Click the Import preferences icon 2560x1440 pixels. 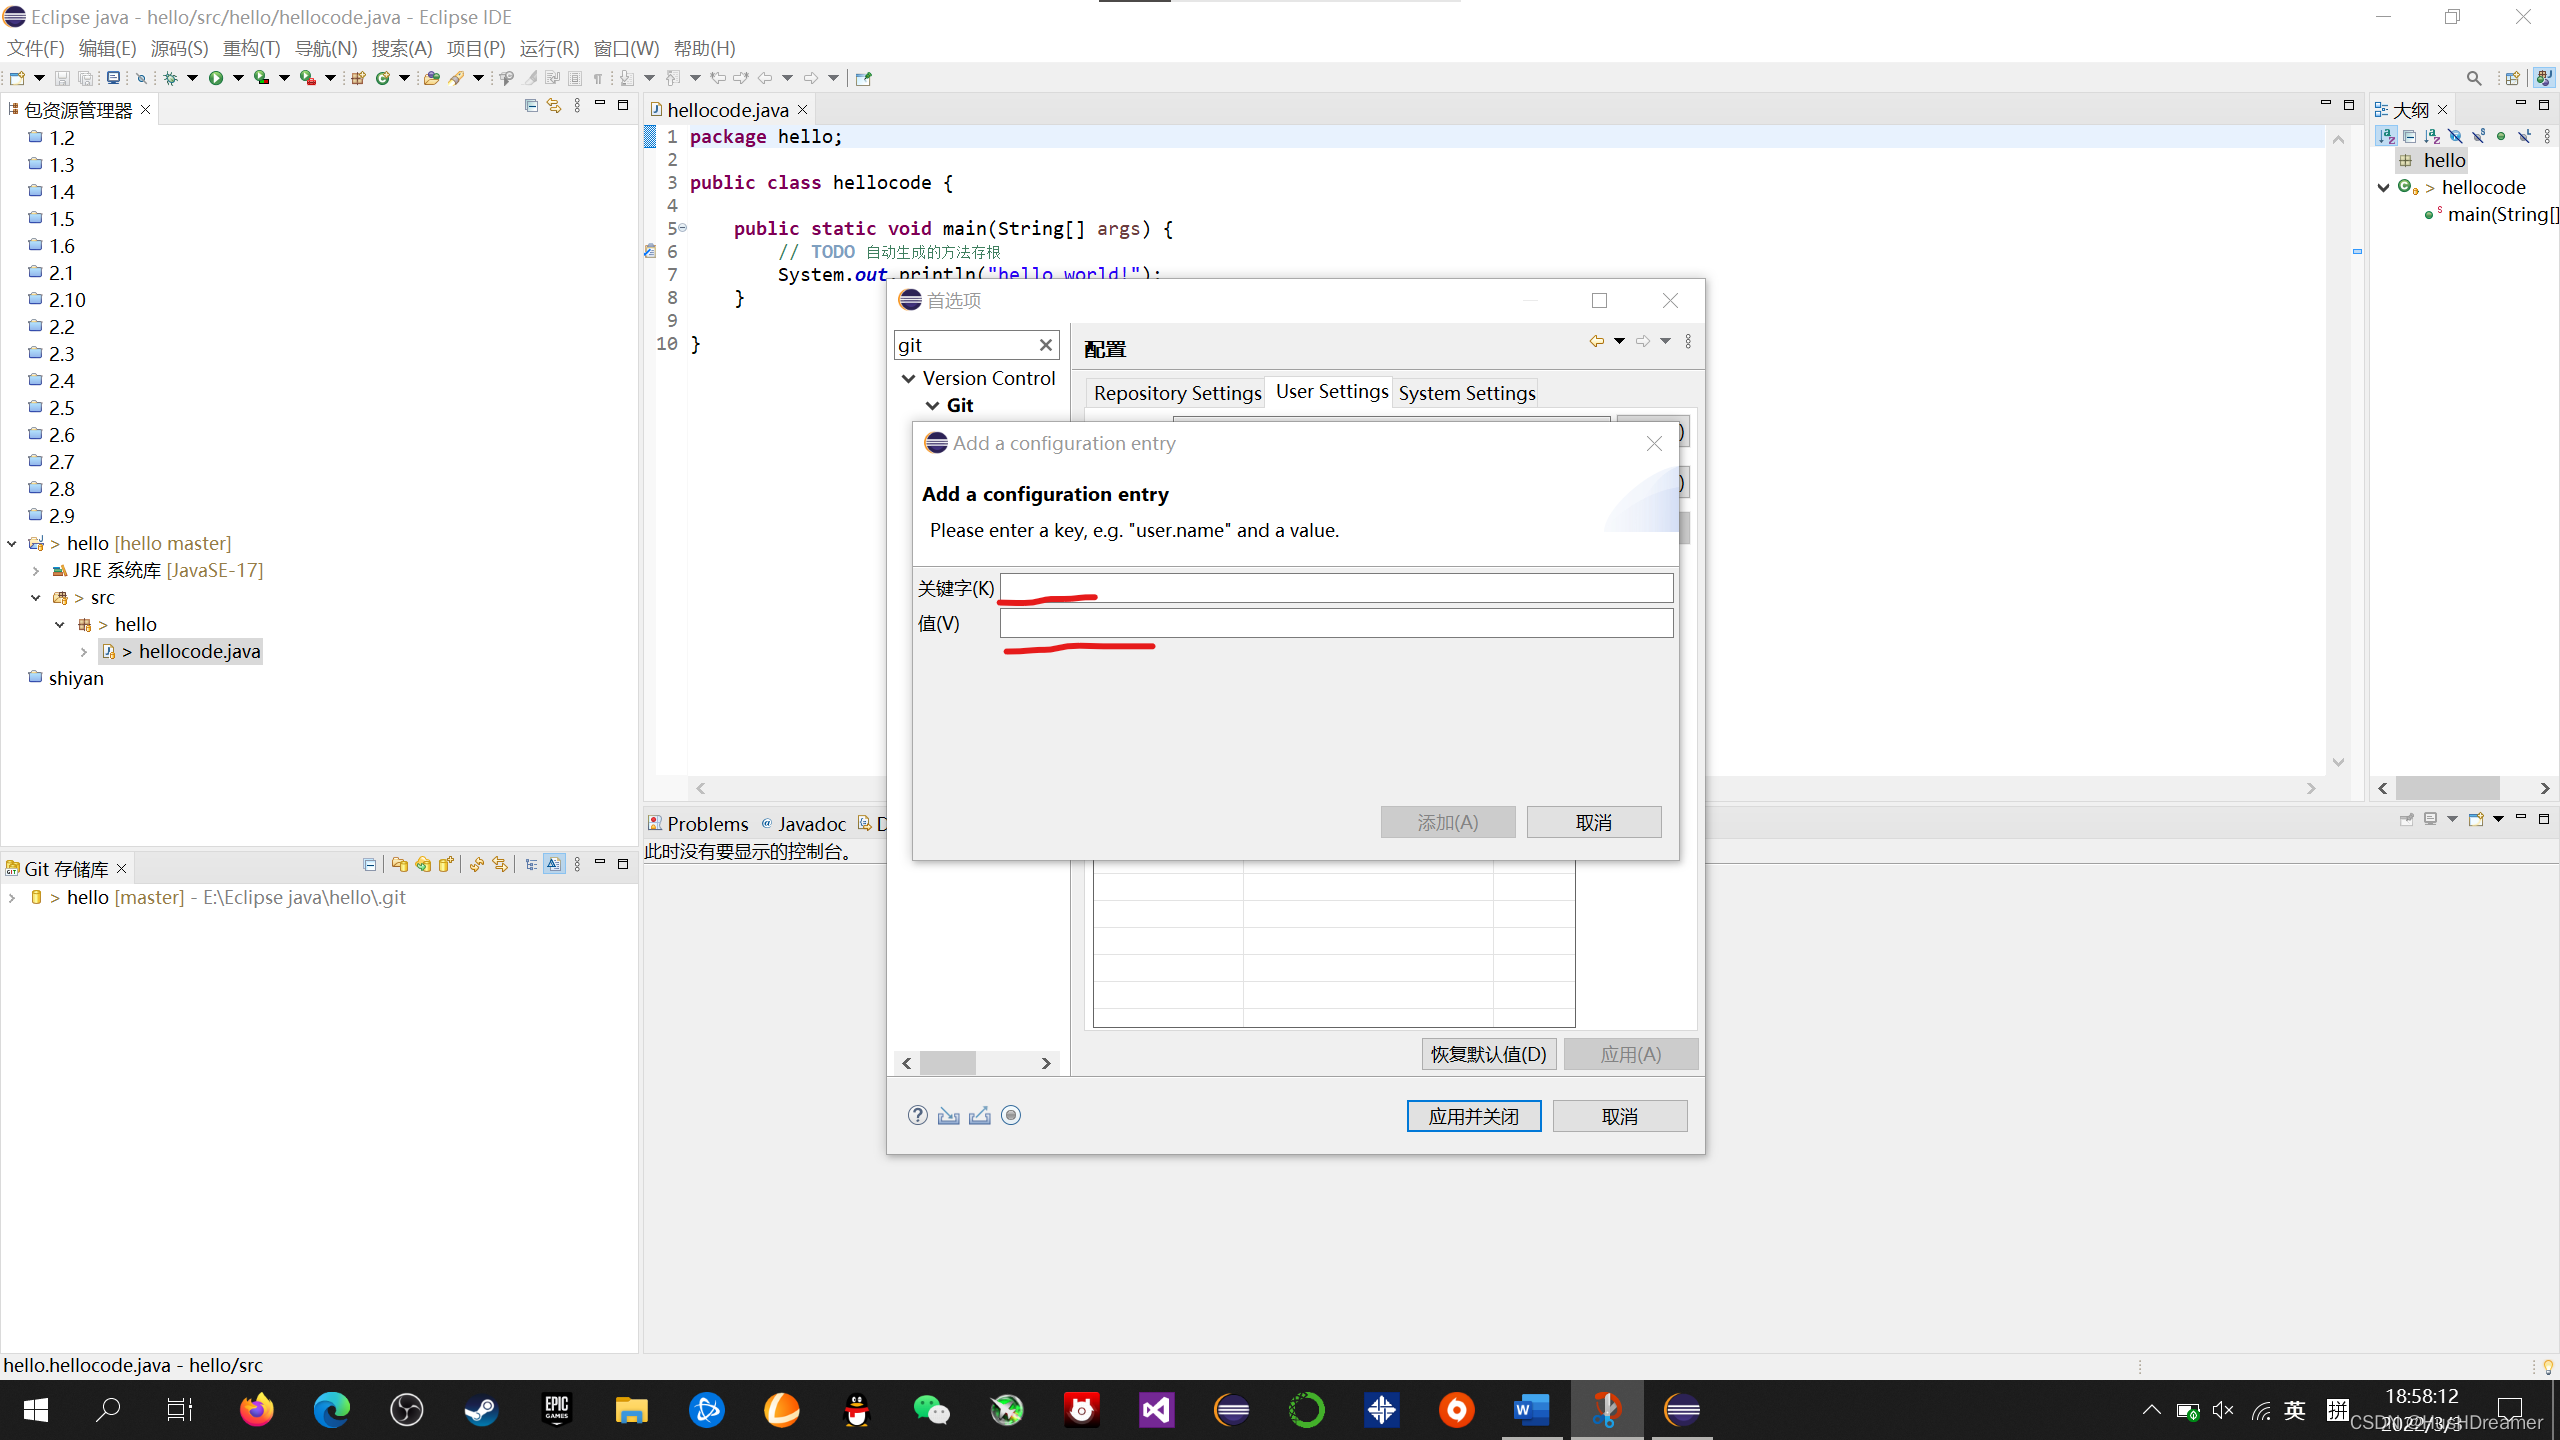click(949, 1115)
